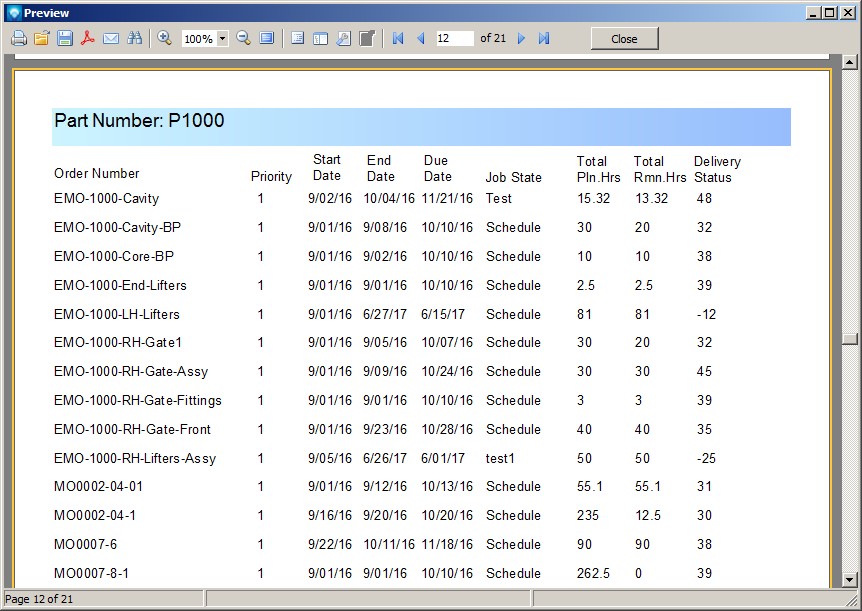Jump to the last page
The width and height of the screenshot is (862, 611).
(544, 38)
